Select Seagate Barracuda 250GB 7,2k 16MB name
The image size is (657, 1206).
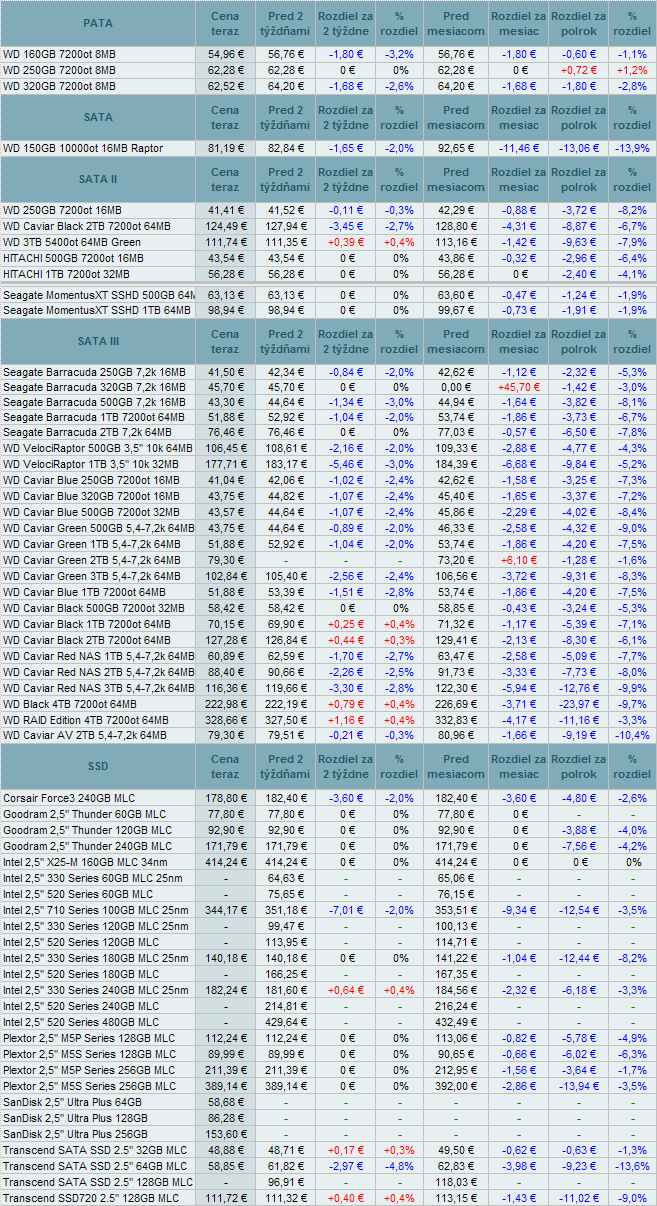94,372
